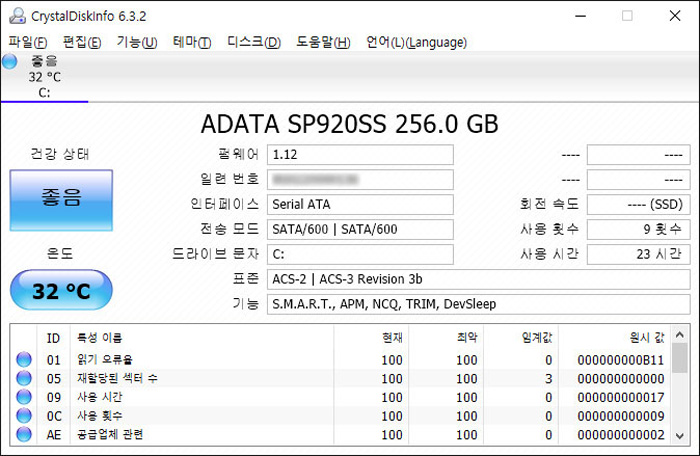
Task: Click raw value 000000000009
Action: (621, 416)
